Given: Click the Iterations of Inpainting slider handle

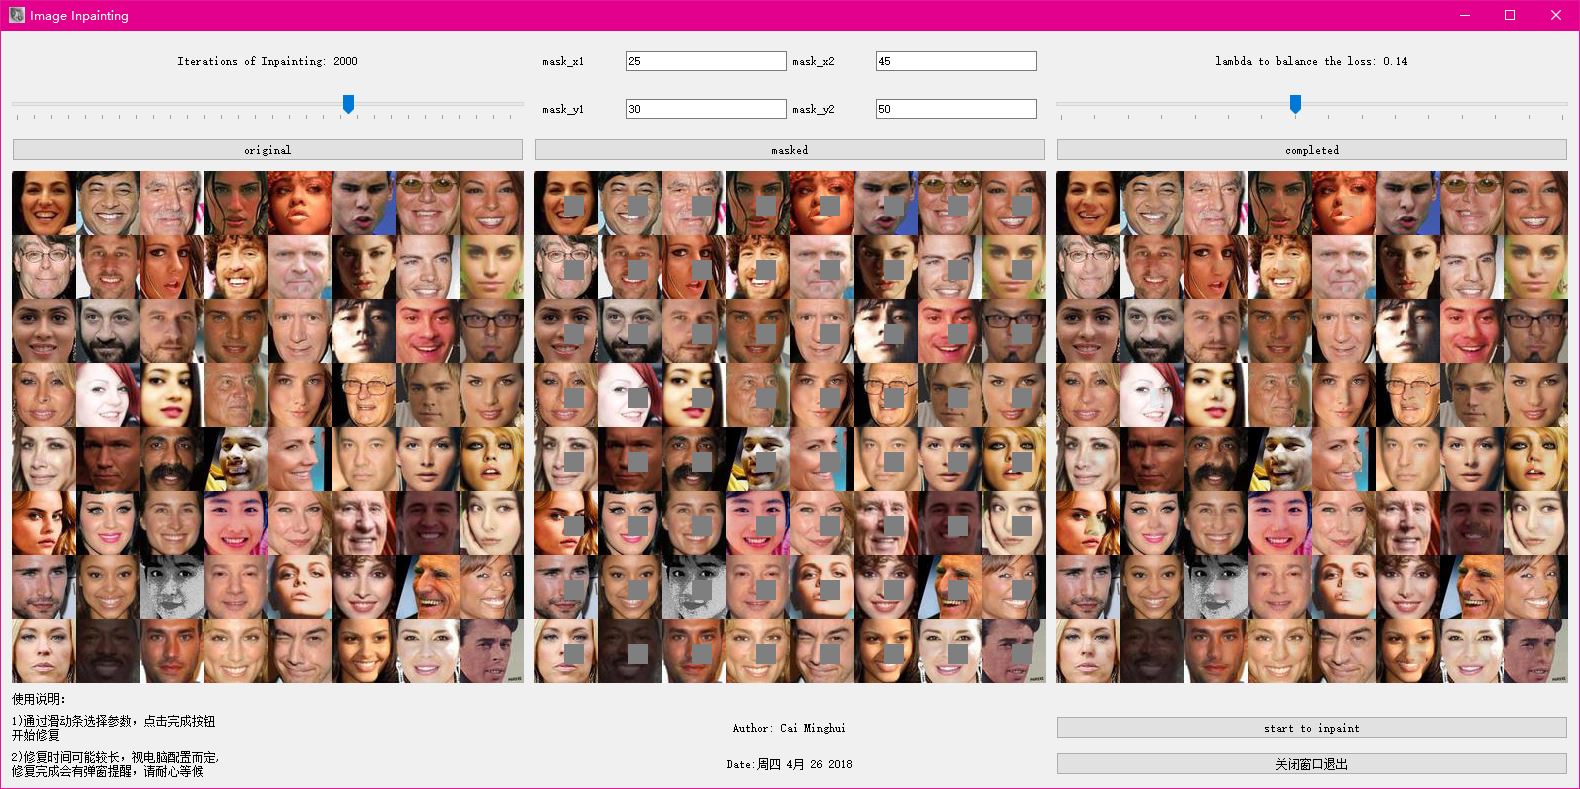Looking at the screenshot, I should point(348,104).
